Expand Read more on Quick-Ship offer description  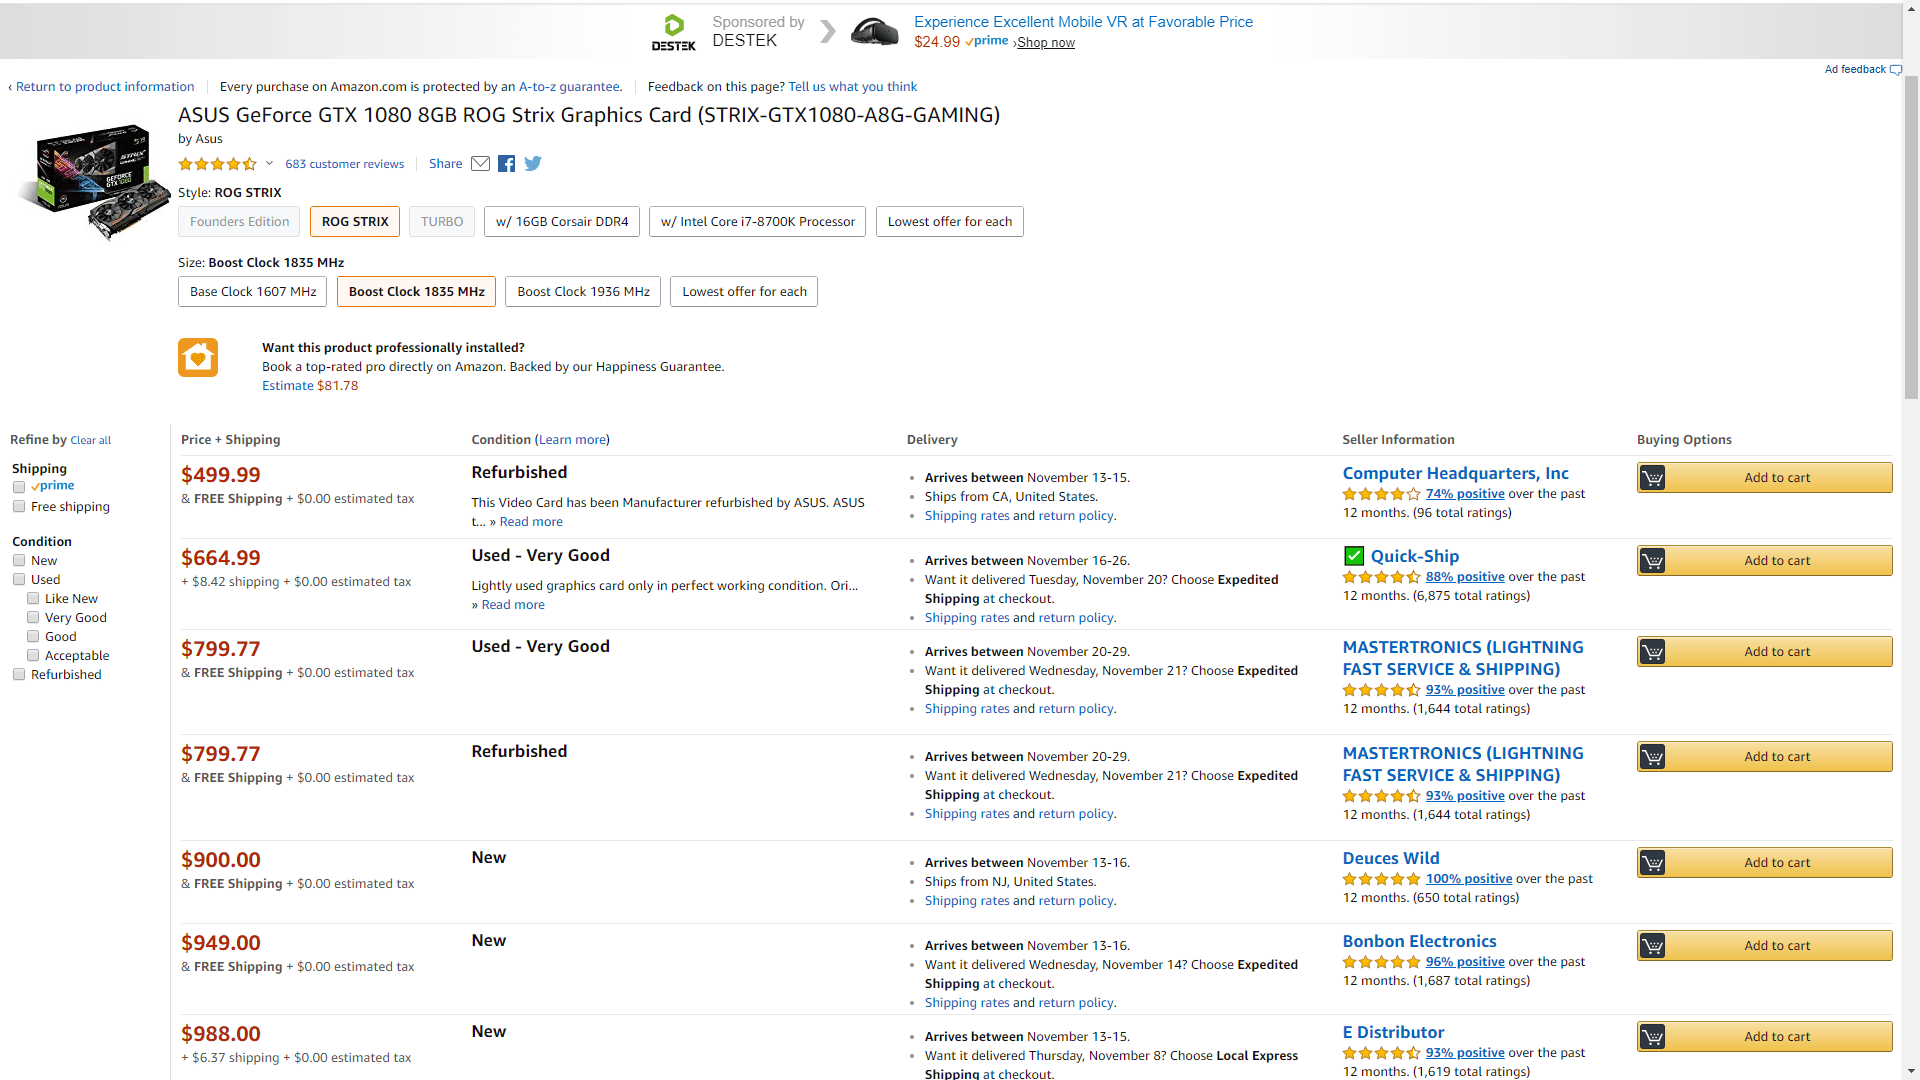pos(512,605)
